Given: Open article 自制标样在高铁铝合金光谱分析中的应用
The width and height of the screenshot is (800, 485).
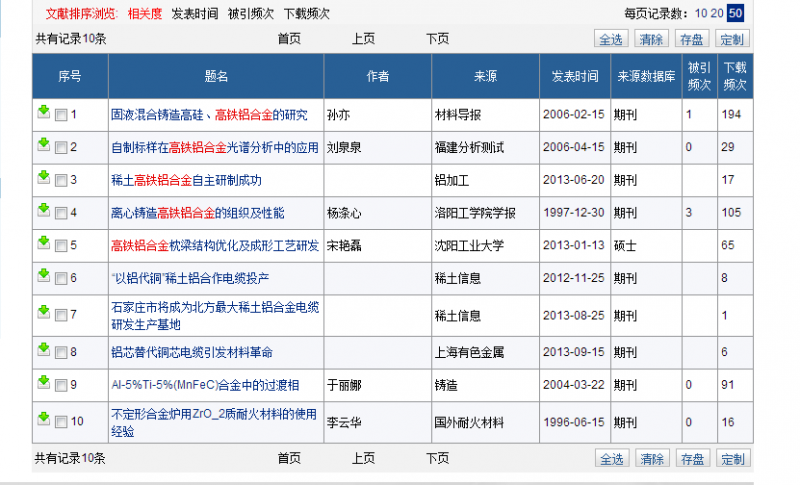Looking at the screenshot, I should pos(215,148).
